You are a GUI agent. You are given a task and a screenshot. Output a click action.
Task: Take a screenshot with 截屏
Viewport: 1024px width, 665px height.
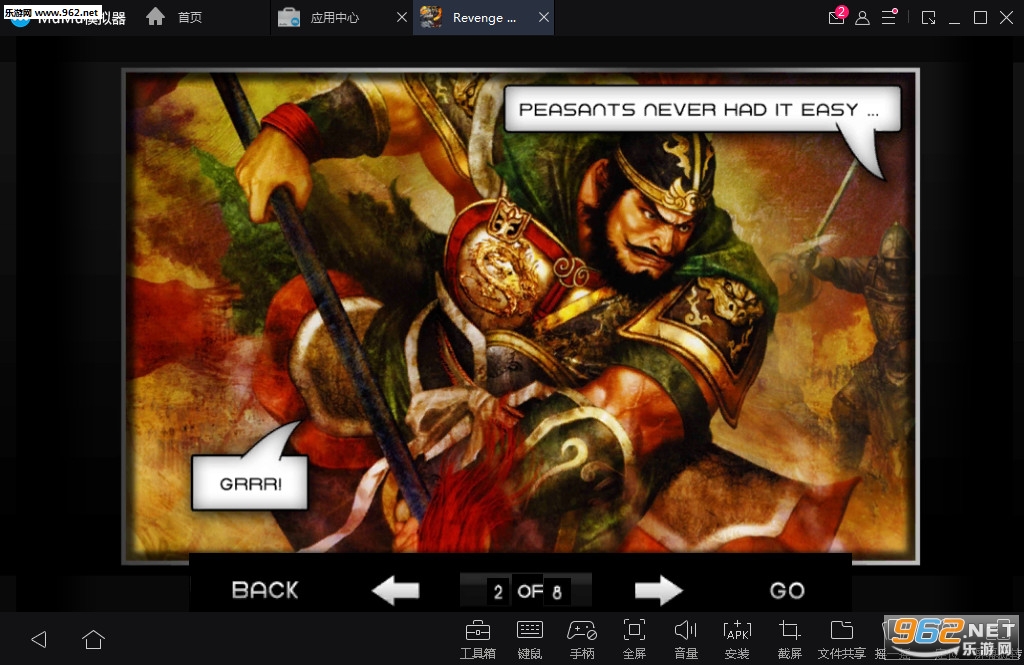coord(789,638)
